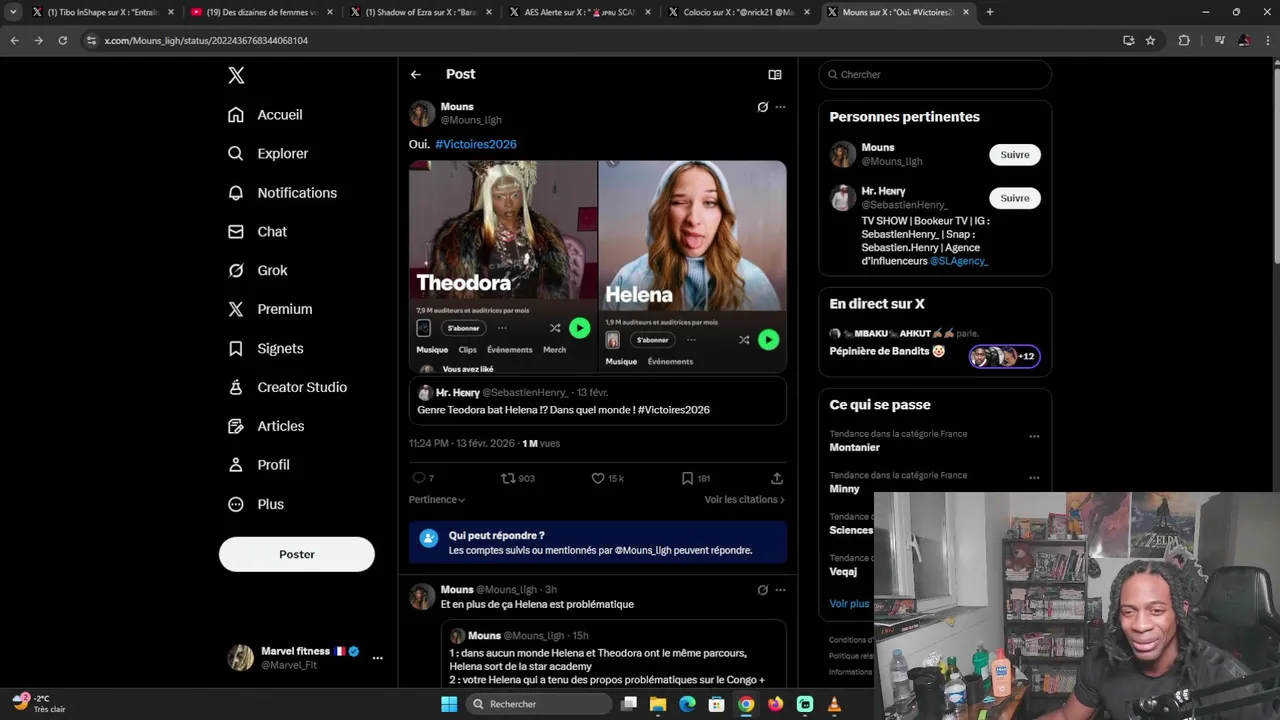Open Firefox from taskbar
1280x720 pixels.
click(x=776, y=704)
